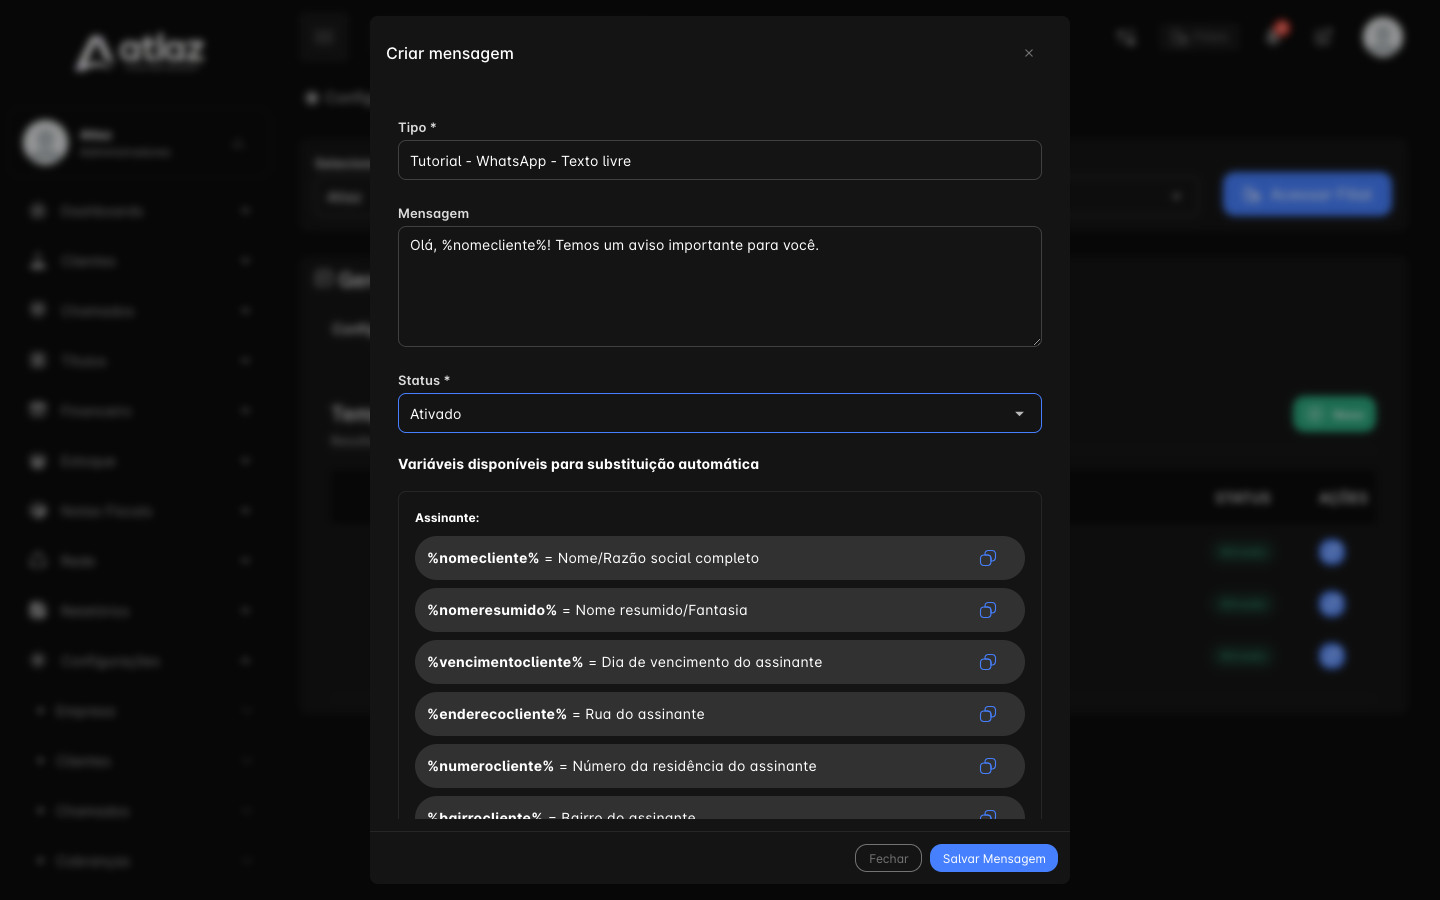This screenshot has width=1440, height=900.
Task: Click the "Variáveis disponíveis para substituição automática" heading
Action: pyautogui.click(x=578, y=464)
